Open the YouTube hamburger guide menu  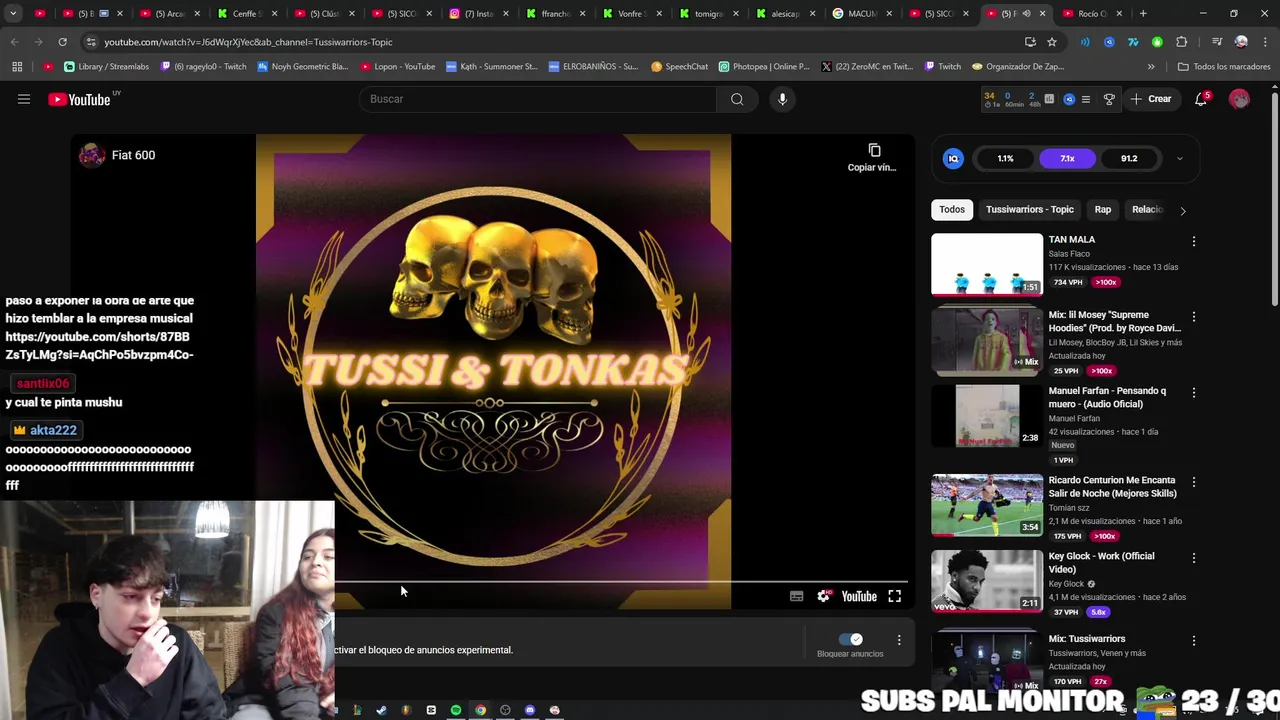click(24, 99)
